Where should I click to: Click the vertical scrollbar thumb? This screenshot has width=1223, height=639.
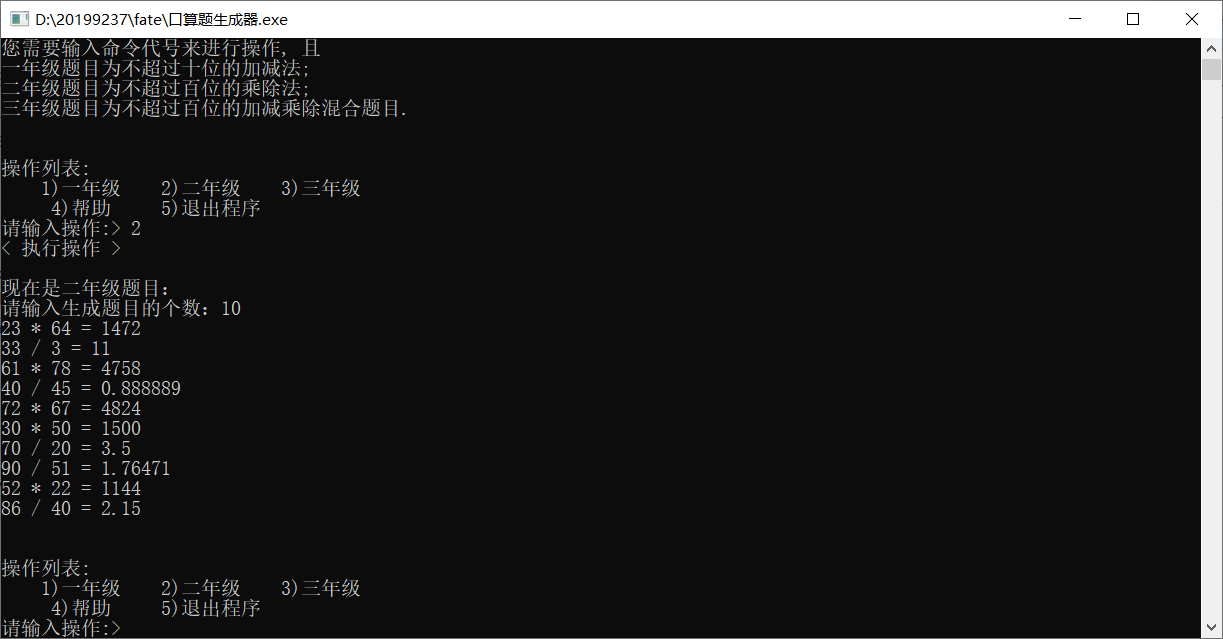coord(1212,69)
